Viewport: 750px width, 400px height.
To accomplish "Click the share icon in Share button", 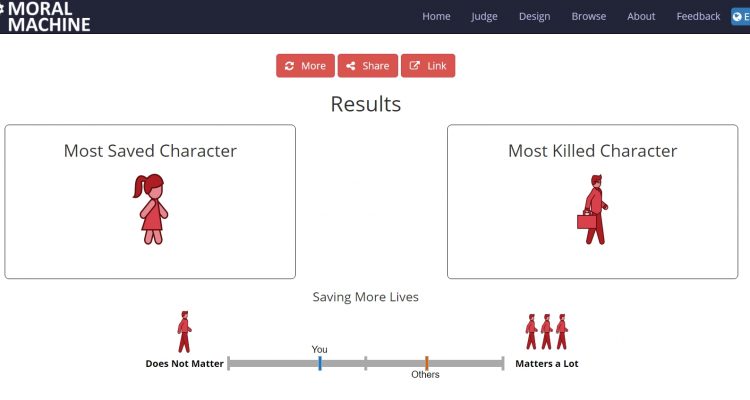I will point(350,66).
